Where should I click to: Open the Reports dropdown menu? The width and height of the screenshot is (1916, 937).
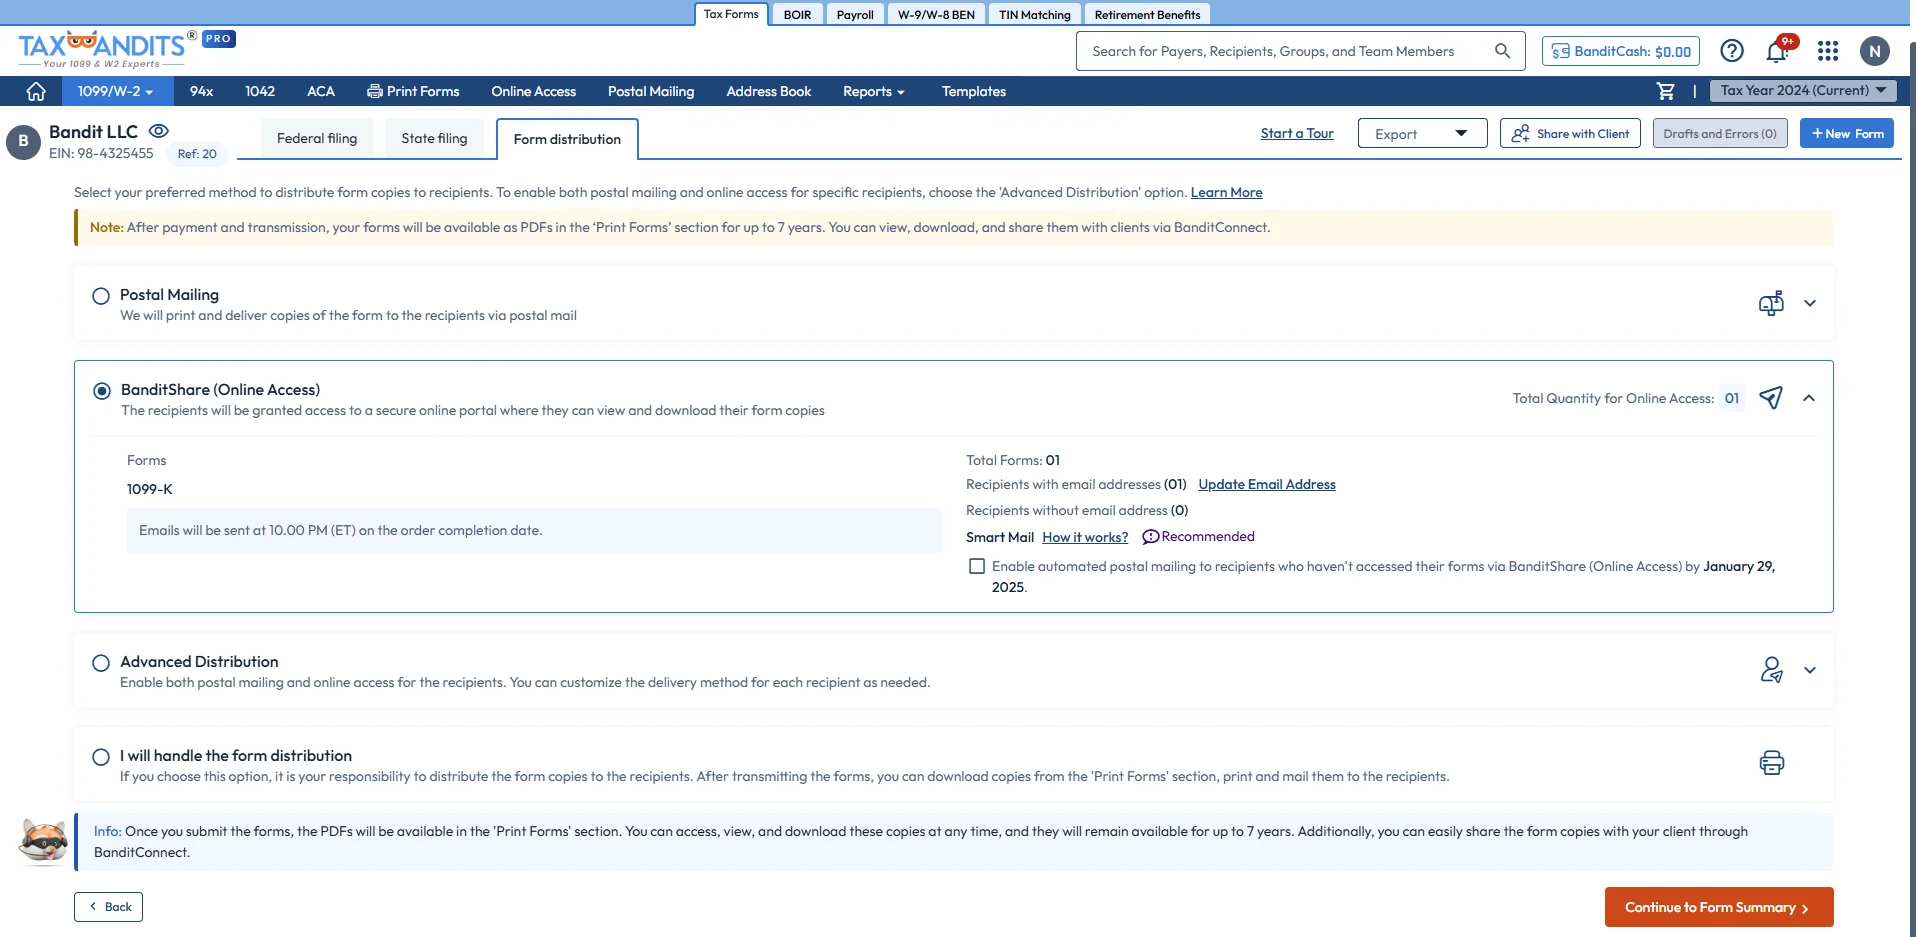pos(874,91)
